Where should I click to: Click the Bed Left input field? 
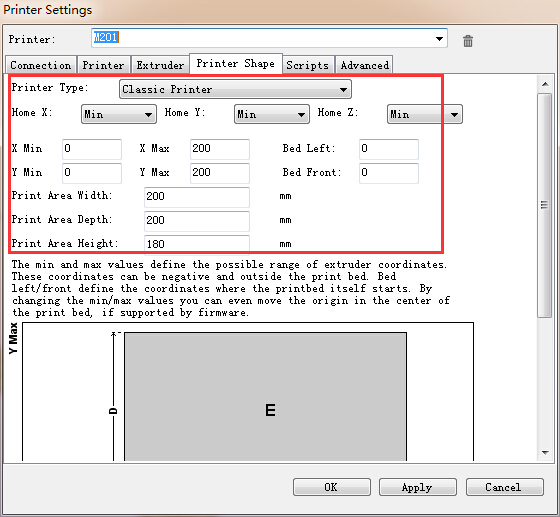(x=389, y=149)
